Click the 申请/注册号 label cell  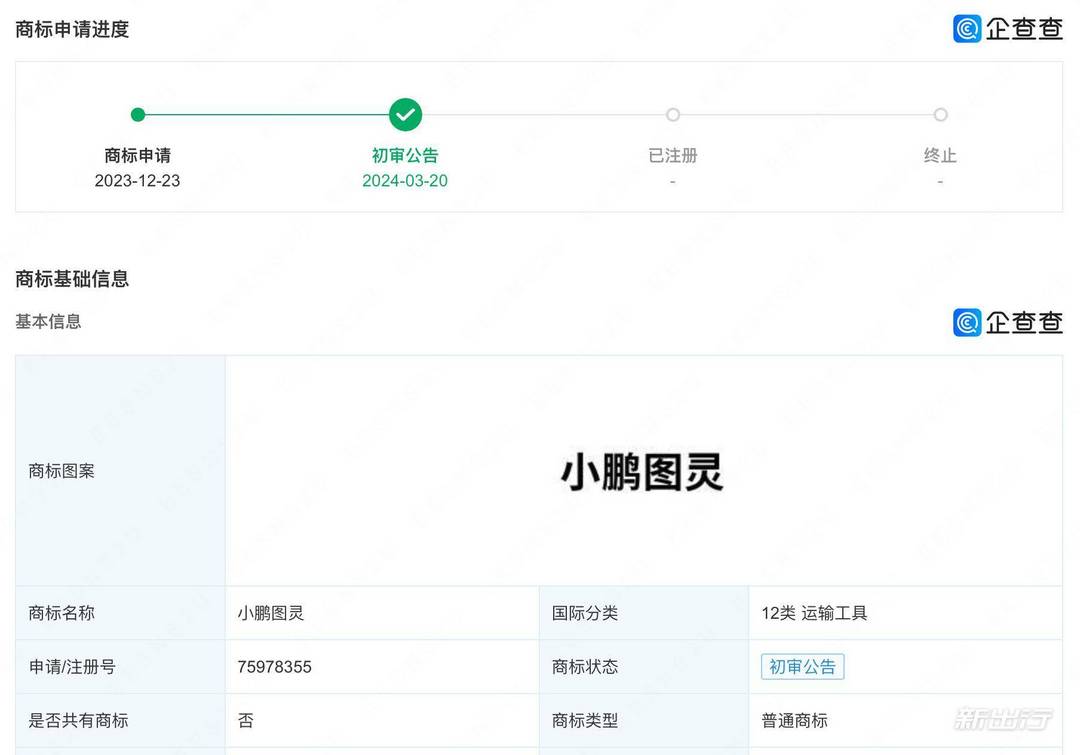coord(120,666)
